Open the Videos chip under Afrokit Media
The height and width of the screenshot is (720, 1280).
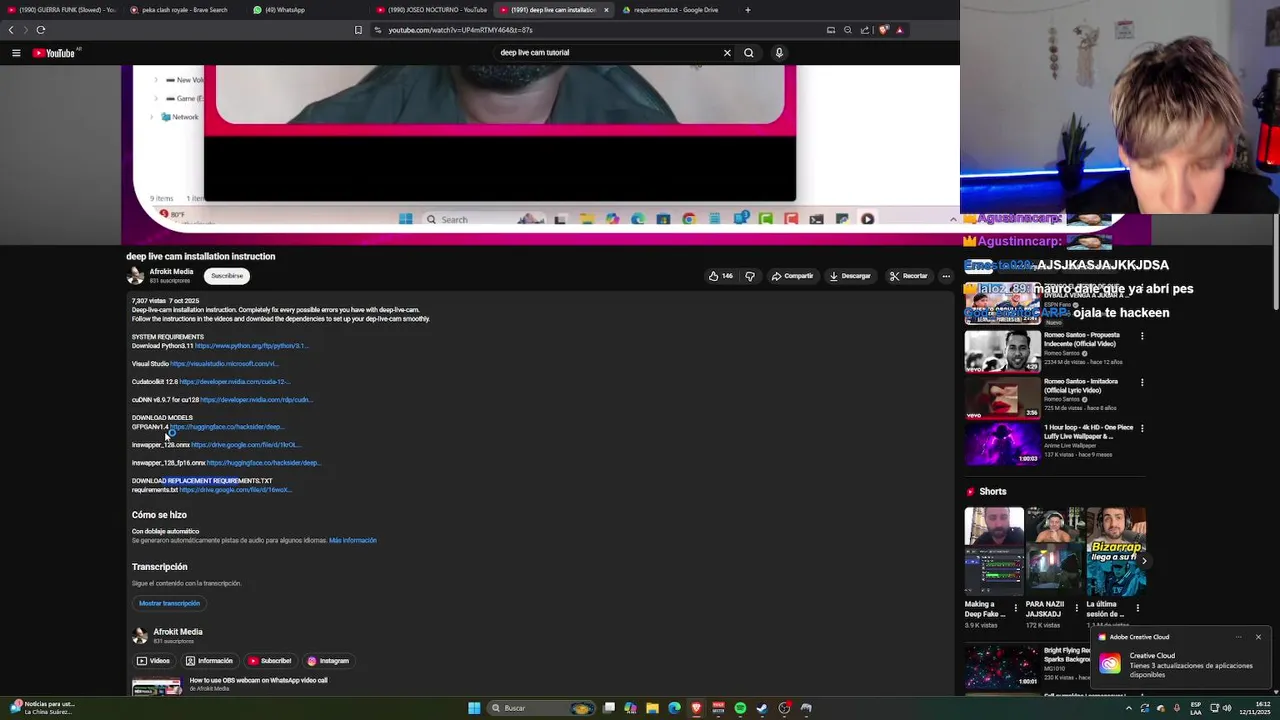tap(153, 661)
